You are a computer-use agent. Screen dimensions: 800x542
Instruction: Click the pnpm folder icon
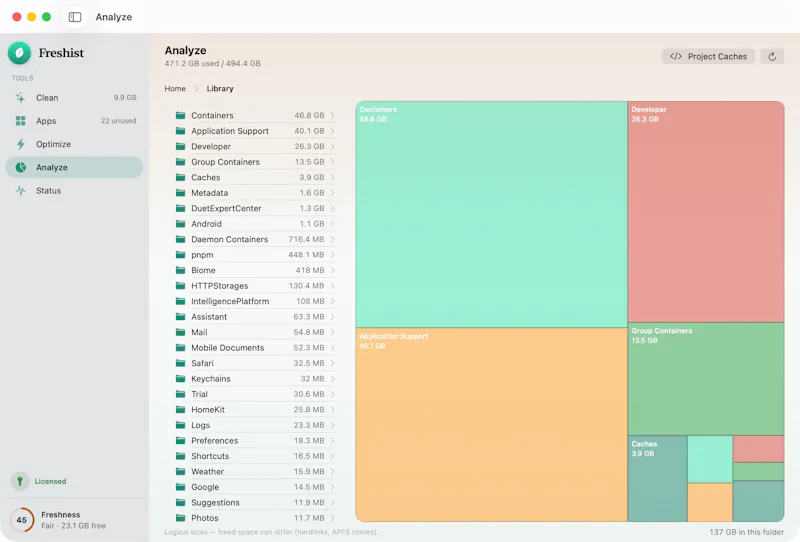pyautogui.click(x=180, y=255)
